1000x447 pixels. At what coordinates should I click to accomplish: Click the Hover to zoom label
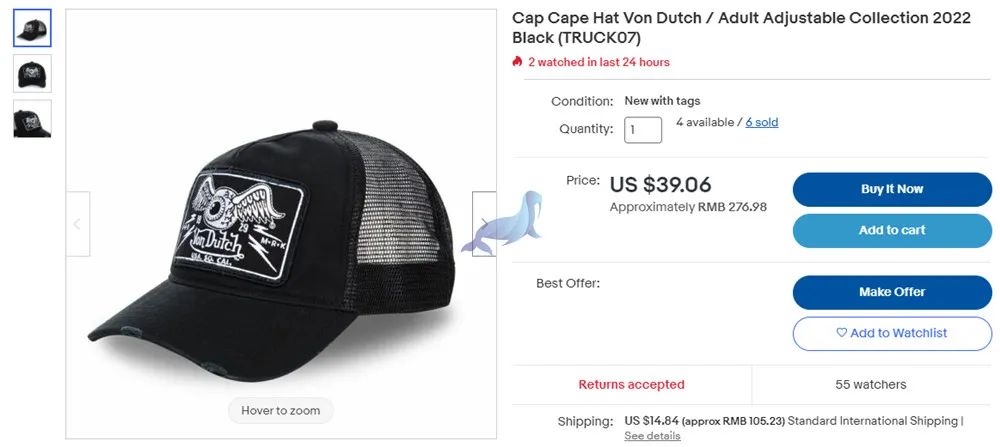click(x=280, y=410)
